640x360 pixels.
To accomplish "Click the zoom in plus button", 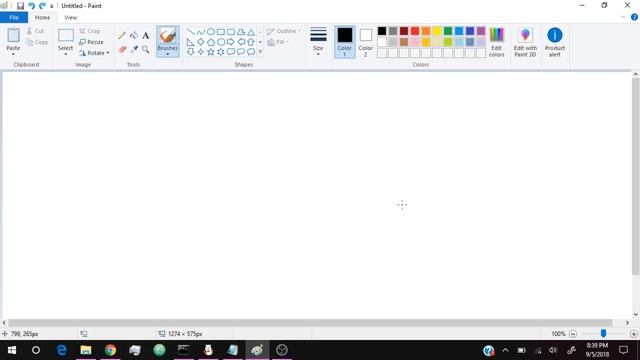I will [634, 334].
